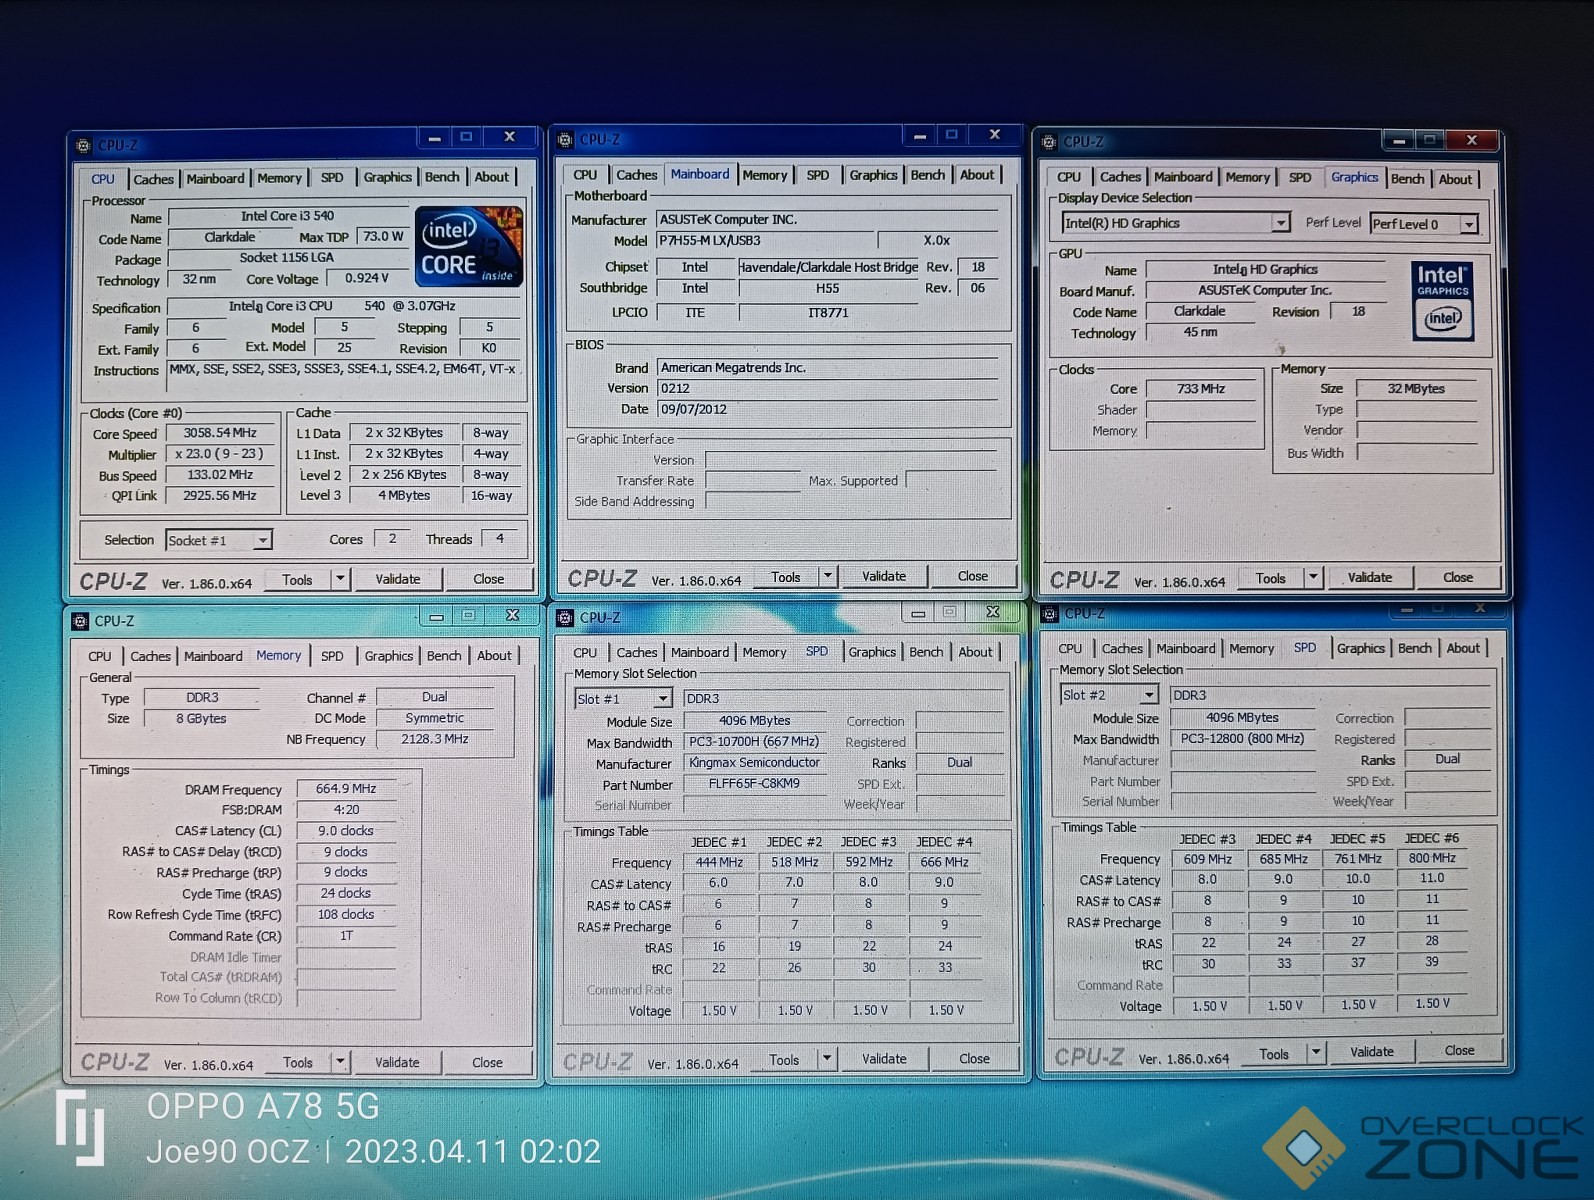Click Multiplier x 23.0 ( 9 - 23 ) value
Screen dimensions: 1594x1200
(220, 454)
